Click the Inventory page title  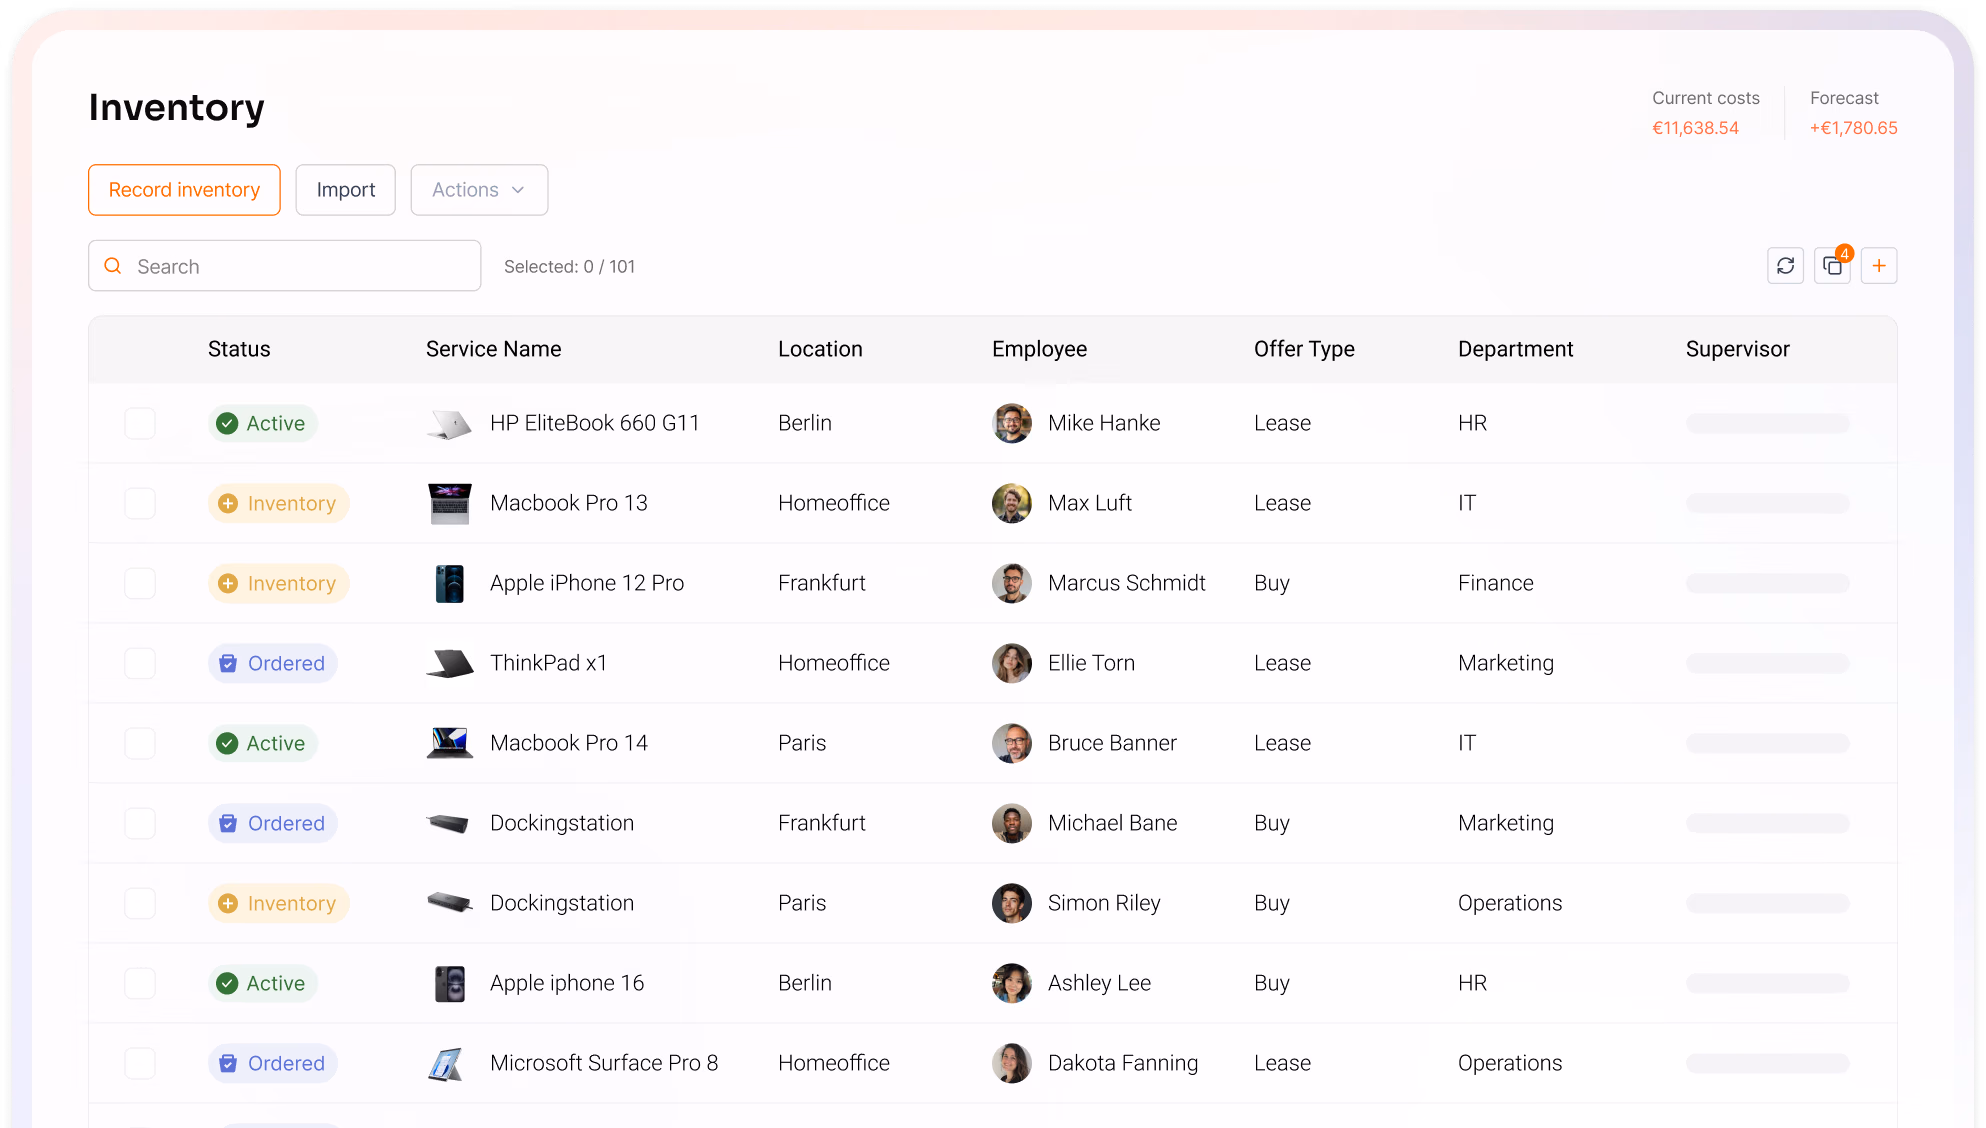(x=176, y=107)
